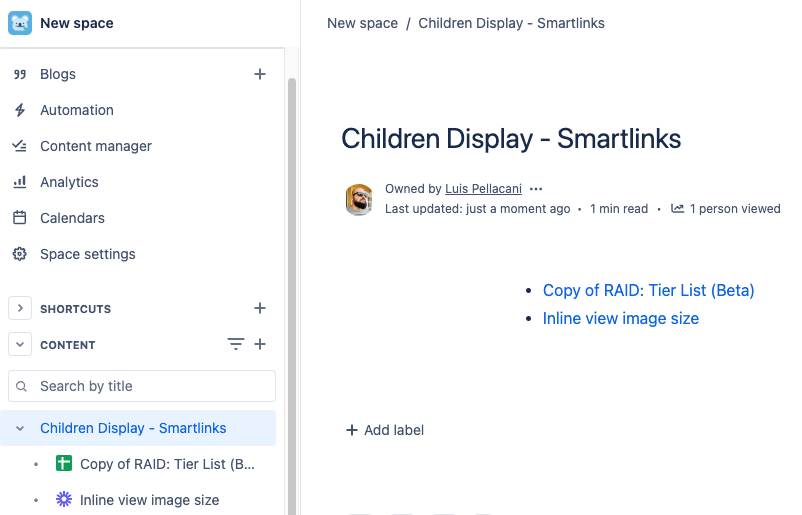Open Copy of RAID: Tier List tree item

click(167, 464)
